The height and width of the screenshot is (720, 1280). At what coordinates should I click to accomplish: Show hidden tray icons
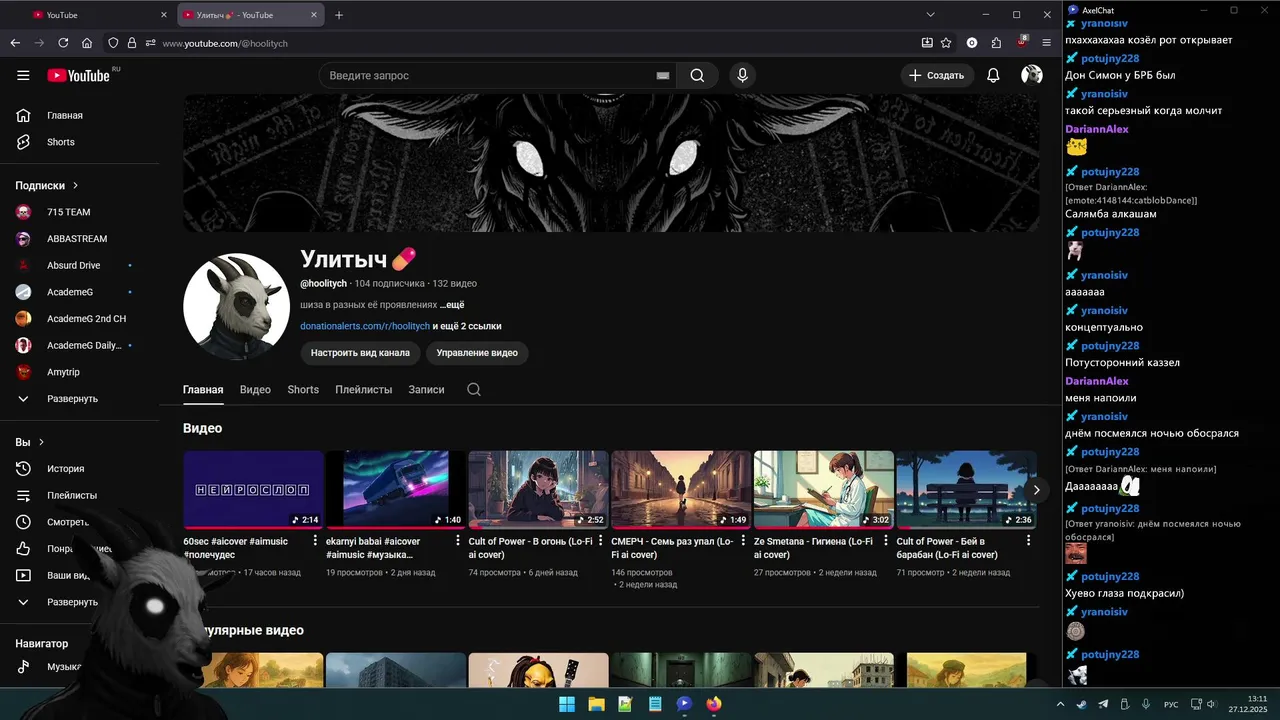point(1060,704)
